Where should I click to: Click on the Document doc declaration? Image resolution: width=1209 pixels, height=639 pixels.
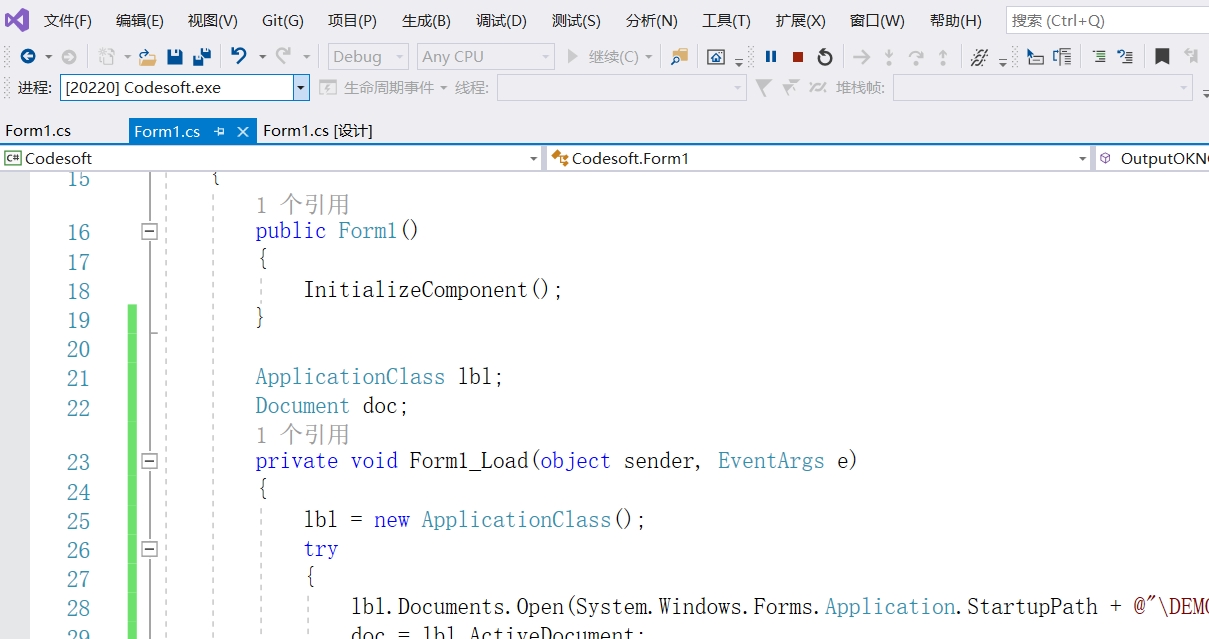click(x=332, y=406)
